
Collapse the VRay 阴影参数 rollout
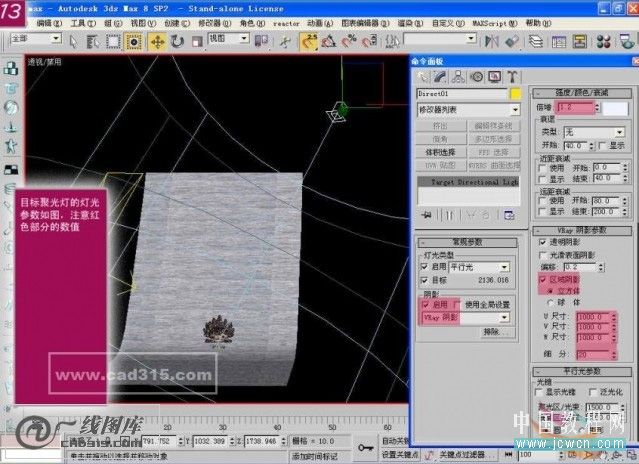click(582, 231)
